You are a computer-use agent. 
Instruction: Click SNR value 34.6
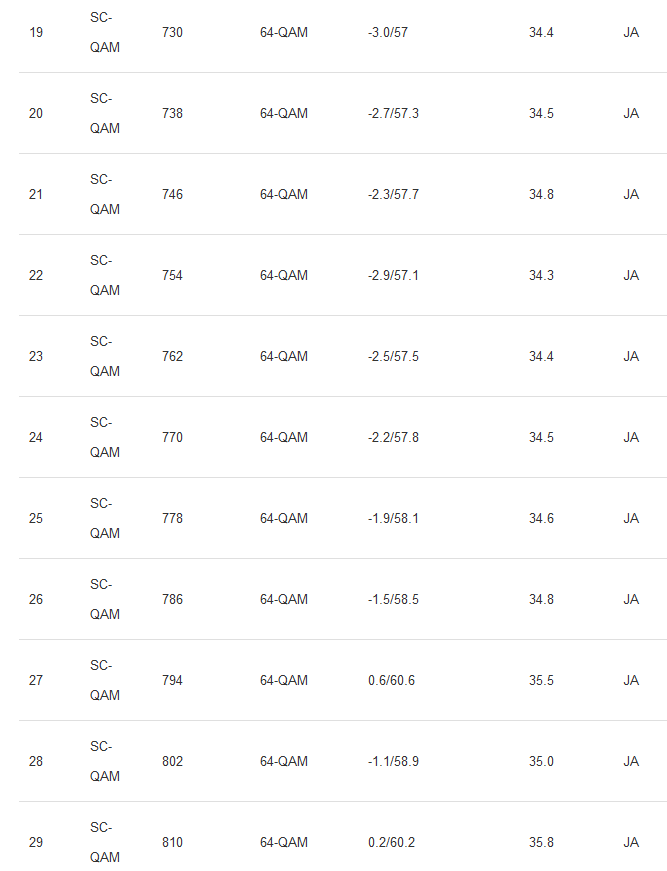(541, 518)
